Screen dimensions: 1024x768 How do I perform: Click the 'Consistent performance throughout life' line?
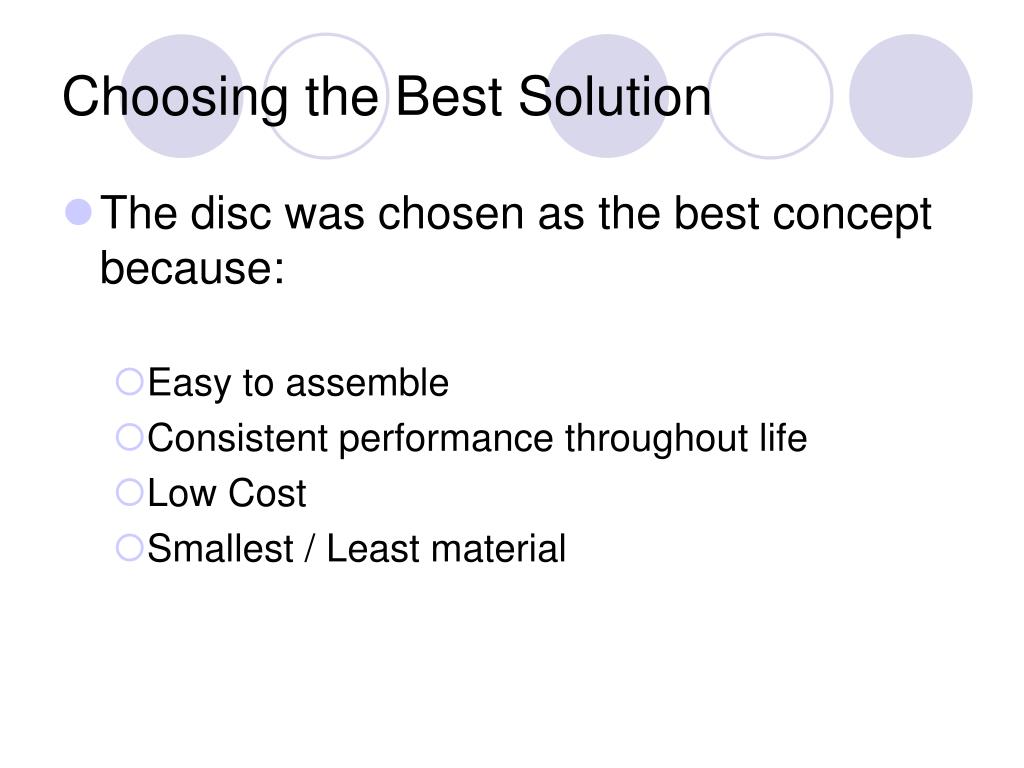pos(477,438)
